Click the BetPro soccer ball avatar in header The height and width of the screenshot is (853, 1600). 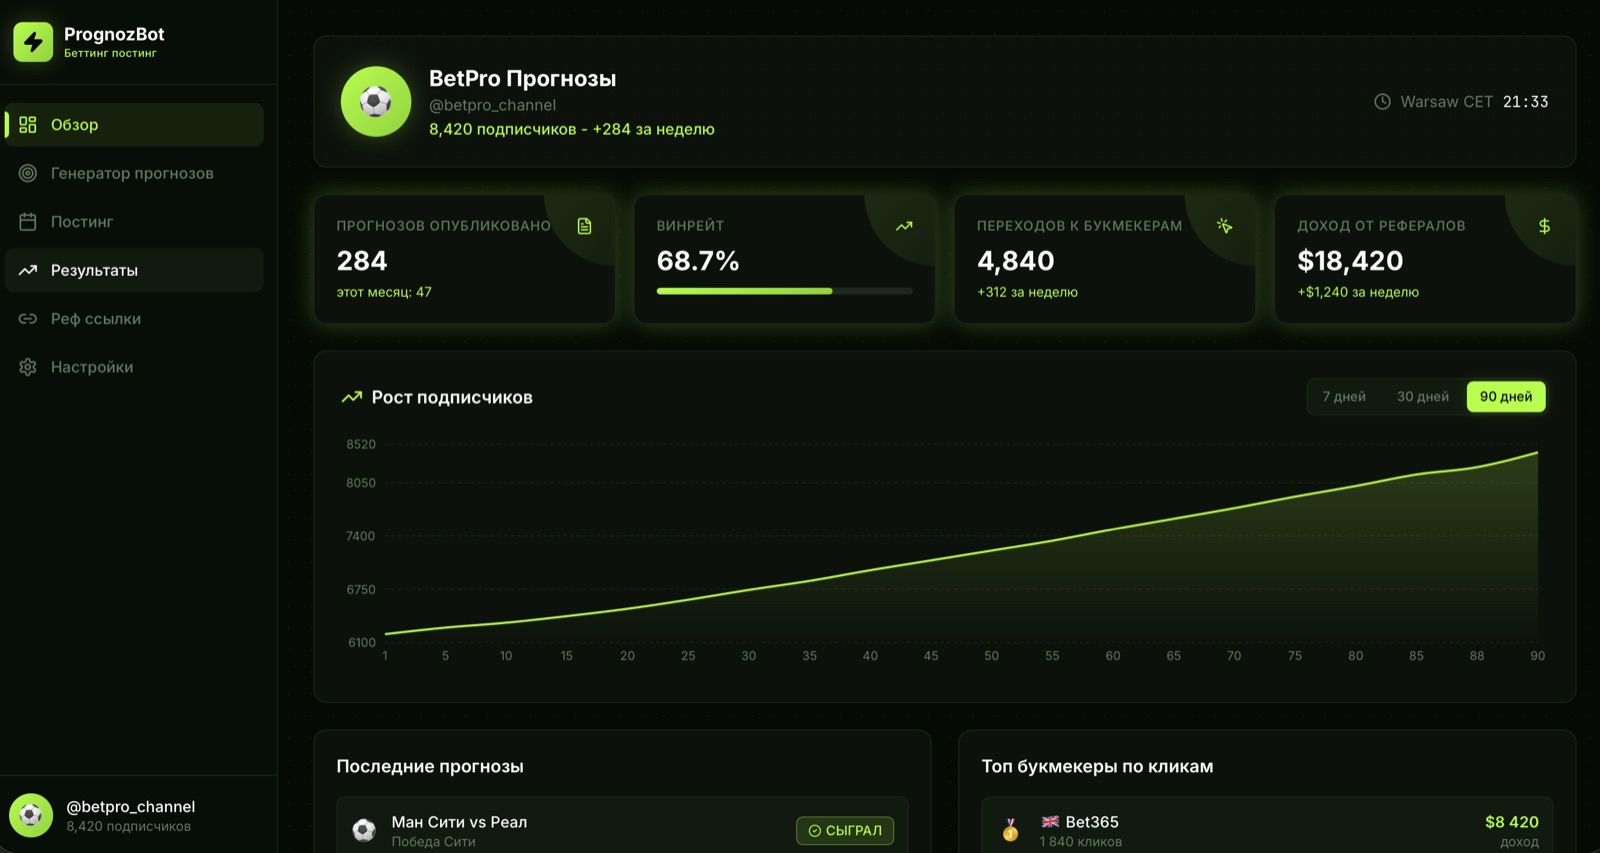point(376,101)
